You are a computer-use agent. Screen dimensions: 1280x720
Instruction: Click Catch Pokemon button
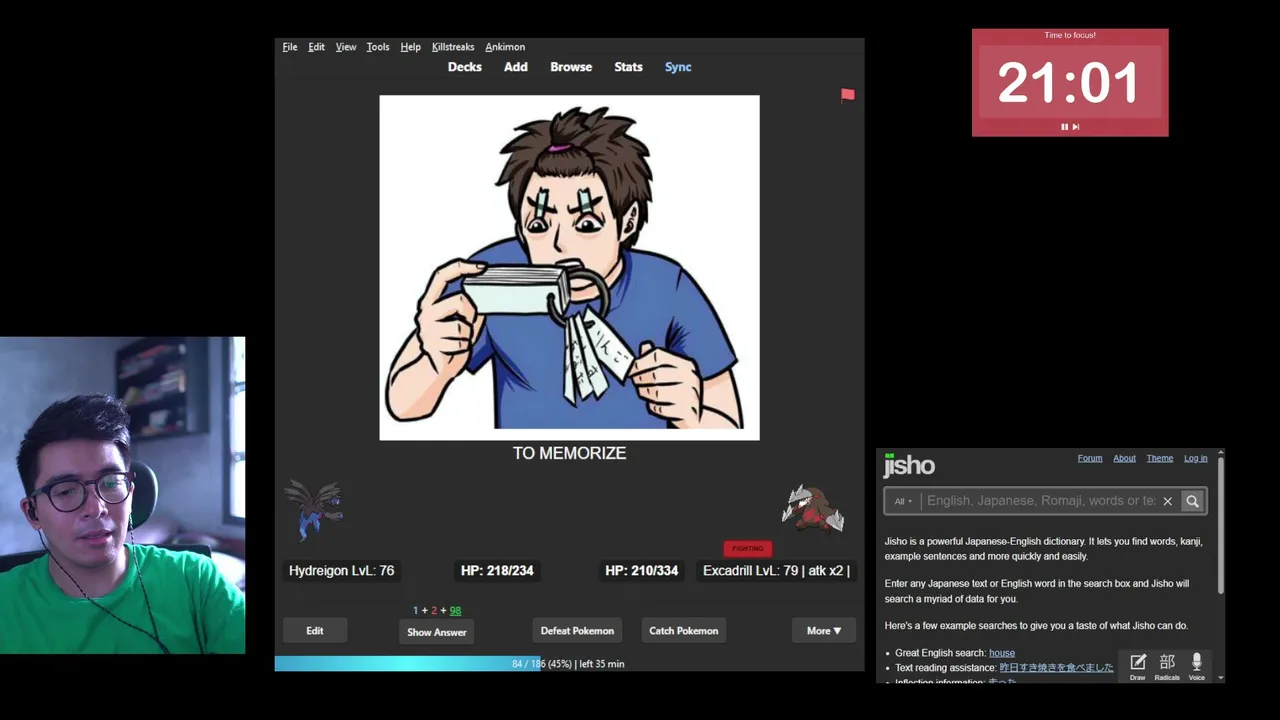pos(684,631)
